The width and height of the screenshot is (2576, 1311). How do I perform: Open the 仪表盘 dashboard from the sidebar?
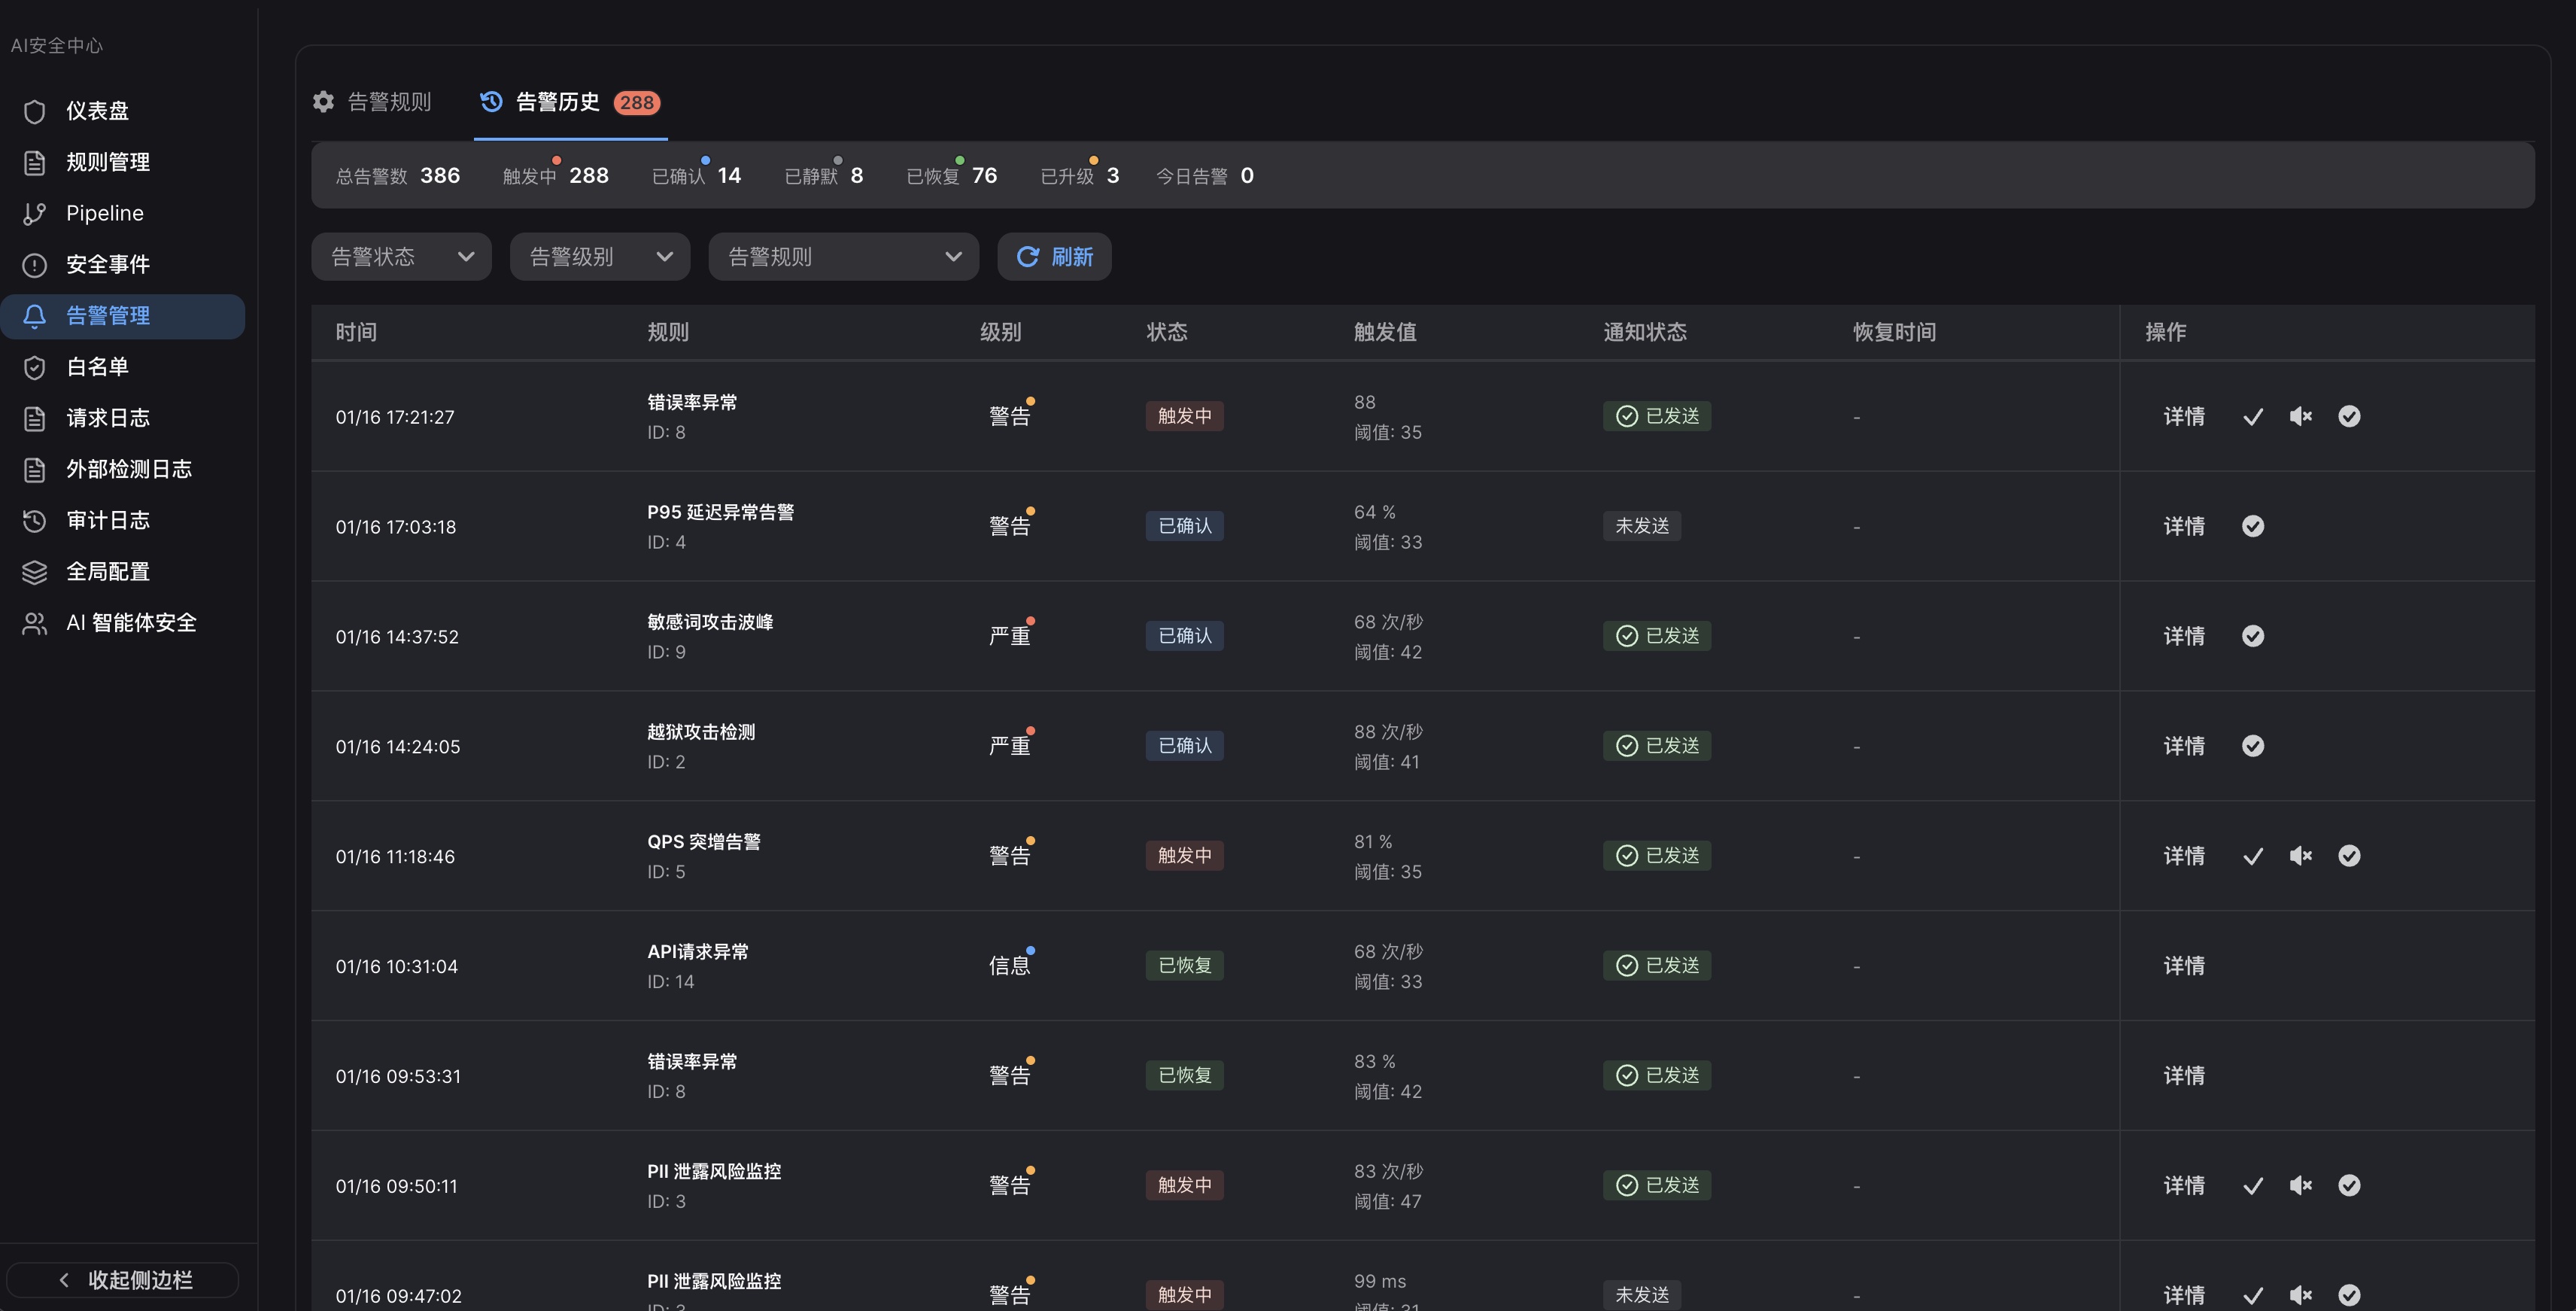click(97, 111)
